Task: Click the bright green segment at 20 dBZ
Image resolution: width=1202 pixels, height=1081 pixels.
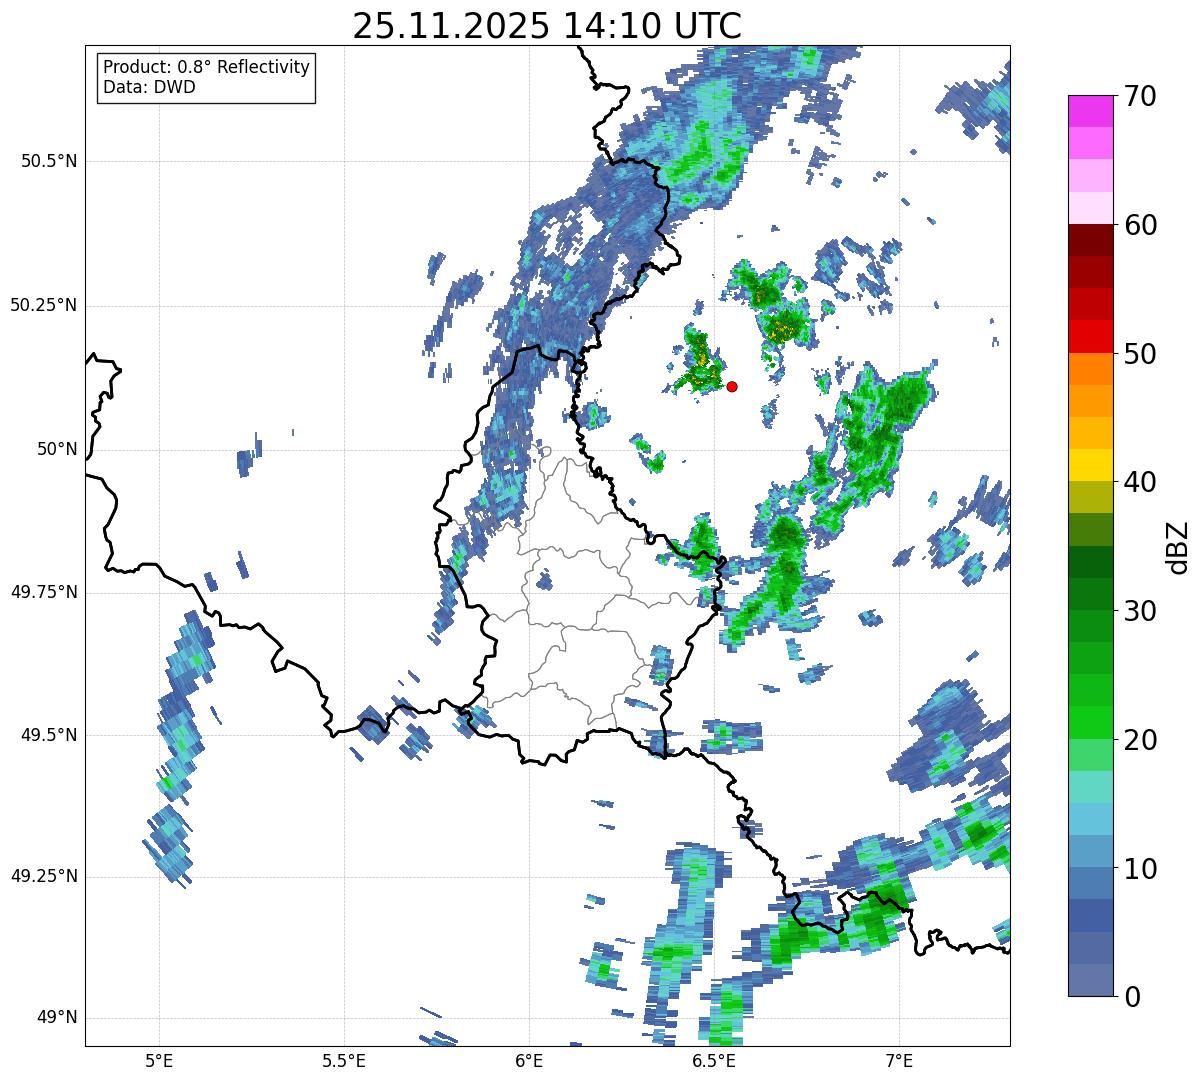Action: pos(1090,723)
